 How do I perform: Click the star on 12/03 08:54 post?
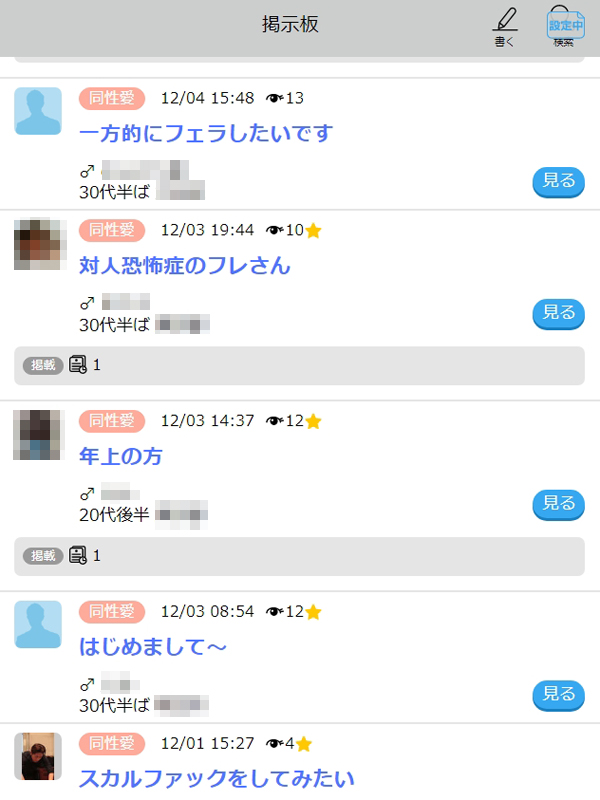(x=313, y=612)
